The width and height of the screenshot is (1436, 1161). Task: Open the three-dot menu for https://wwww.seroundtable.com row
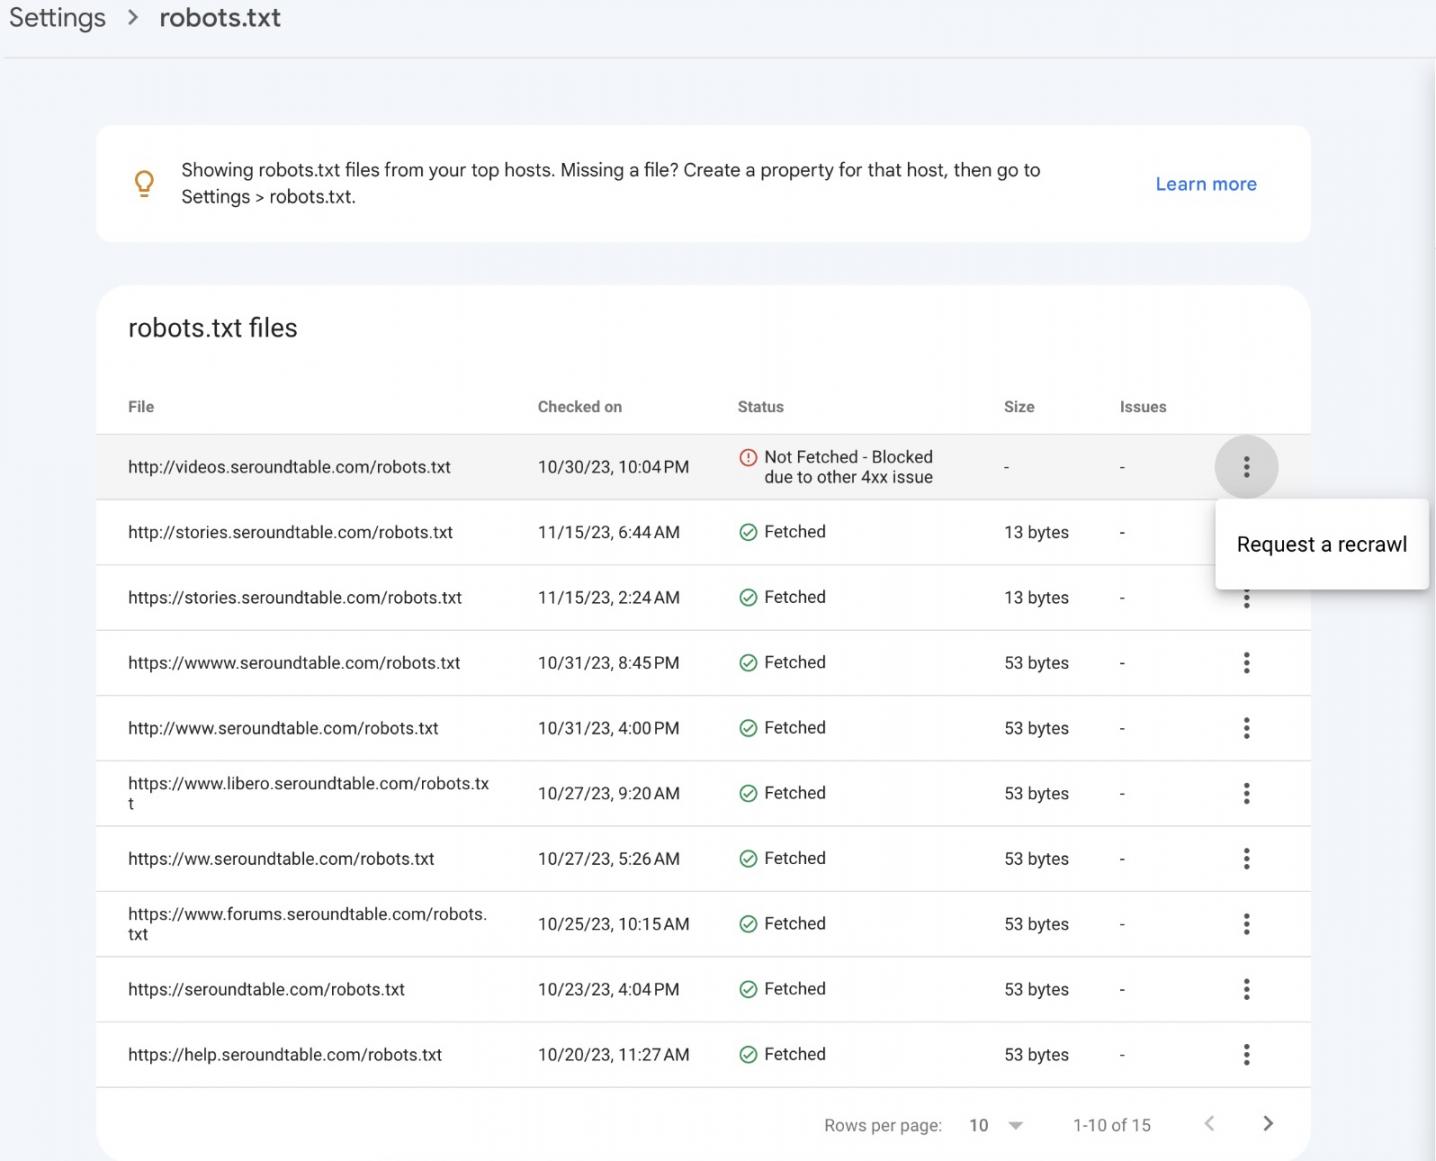coord(1246,663)
